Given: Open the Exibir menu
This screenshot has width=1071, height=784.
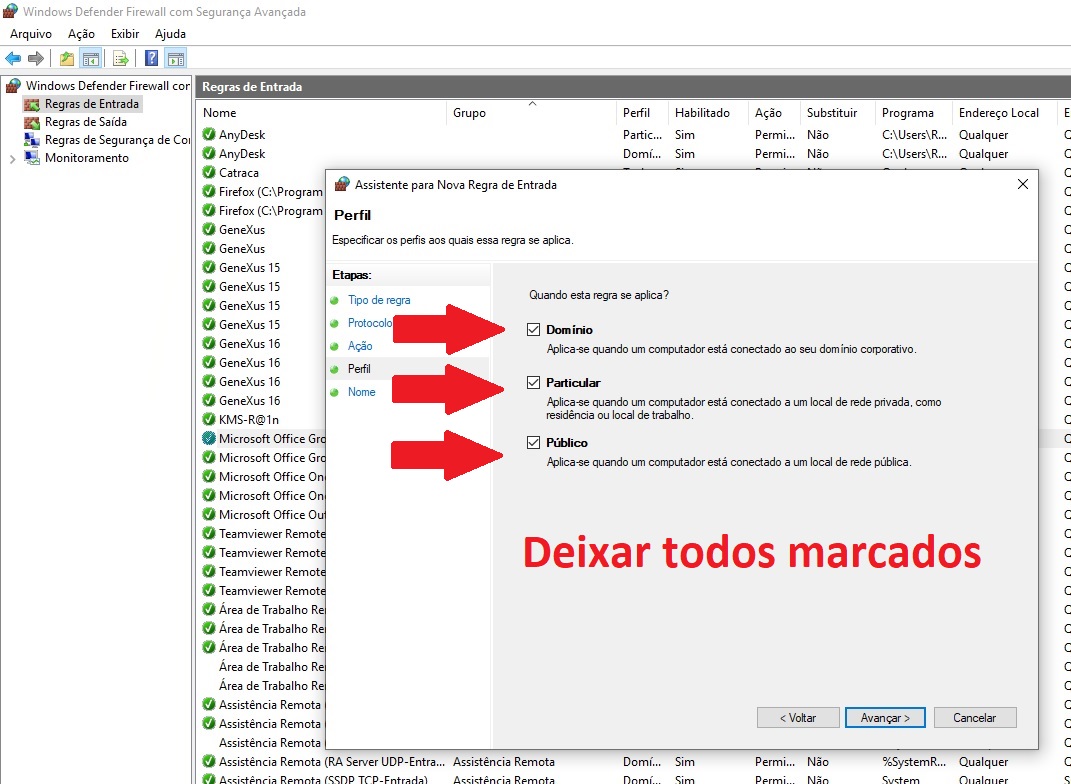Looking at the screenshot, I should point(125,33).
